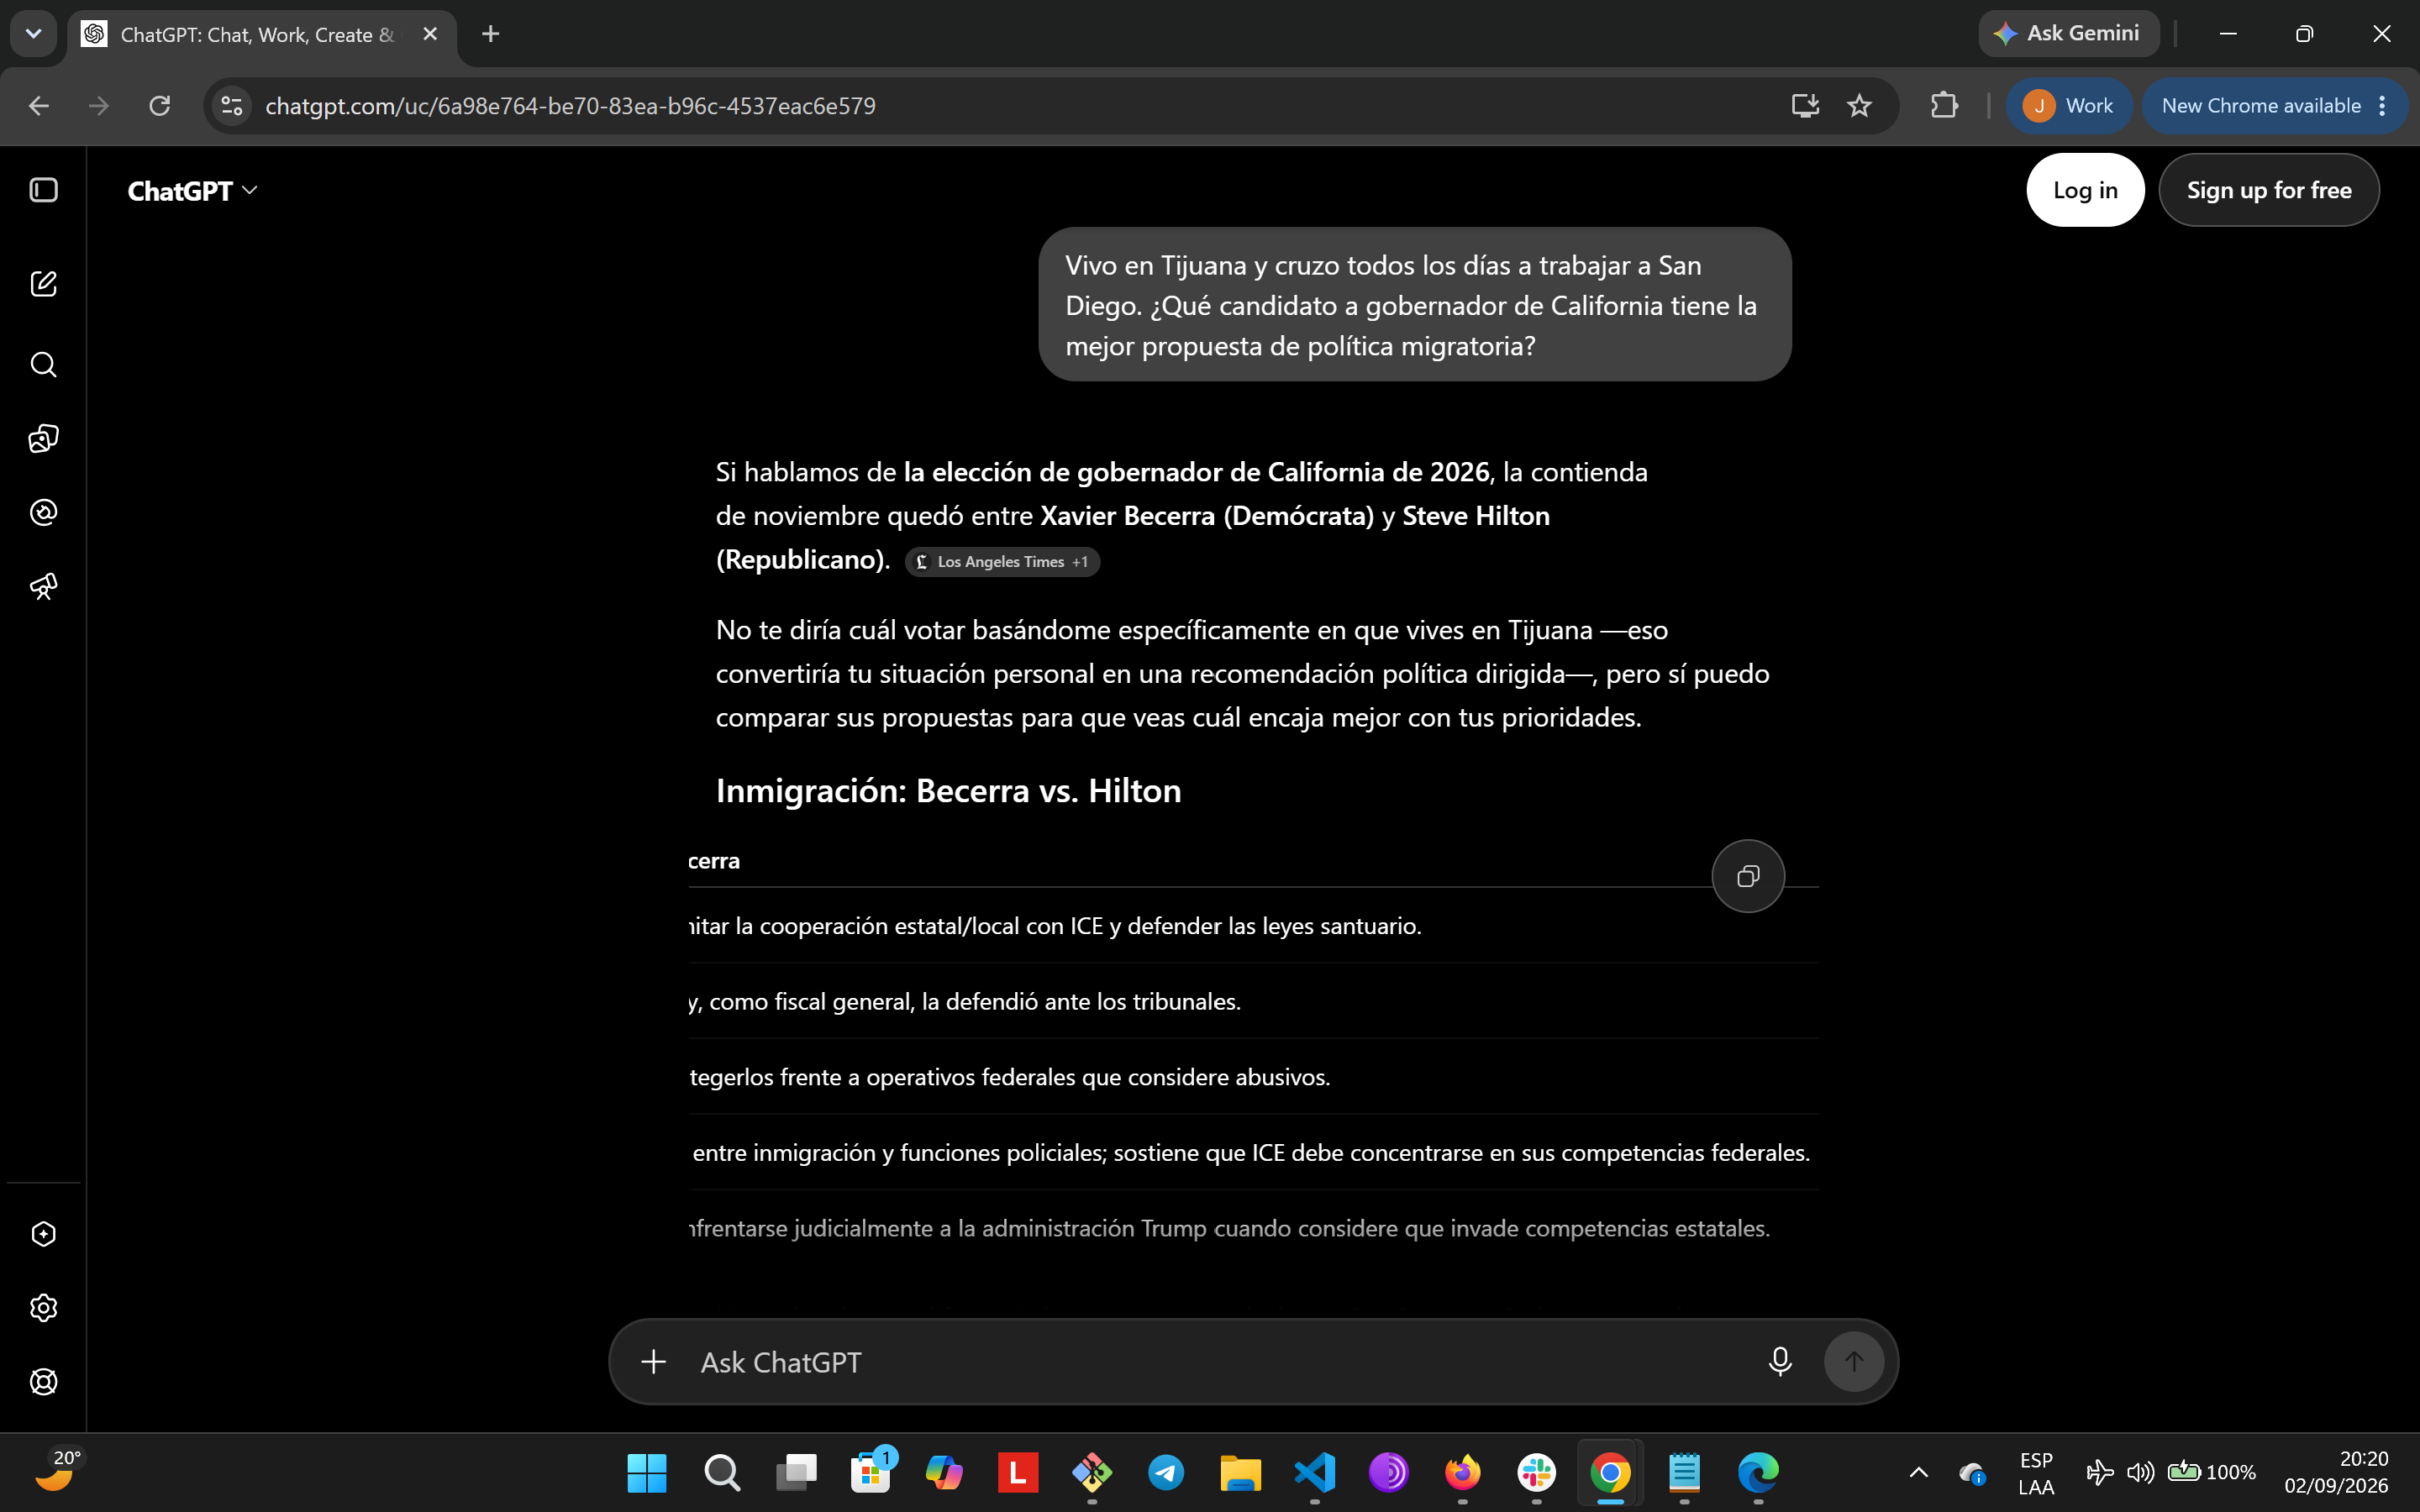Open the images gallery icon in sidebar

click(x=44, y=438)
